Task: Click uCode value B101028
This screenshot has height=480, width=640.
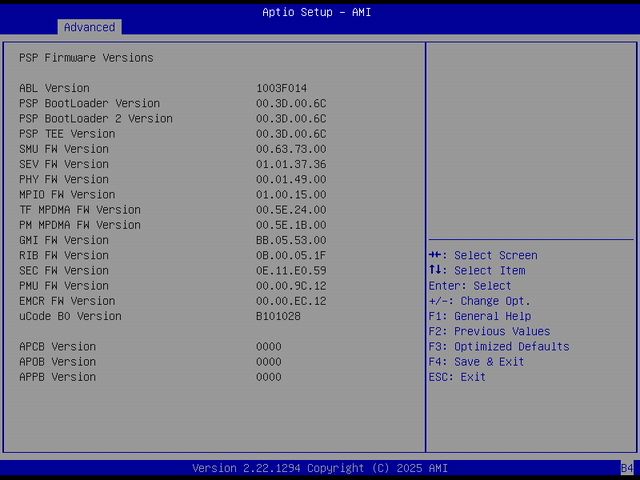Action: (x=278, y=316)
